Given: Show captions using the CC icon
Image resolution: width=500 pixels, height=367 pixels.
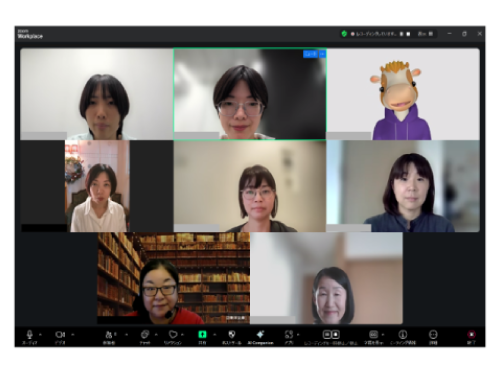Looking at the screenshot, I should coord(373,334).
